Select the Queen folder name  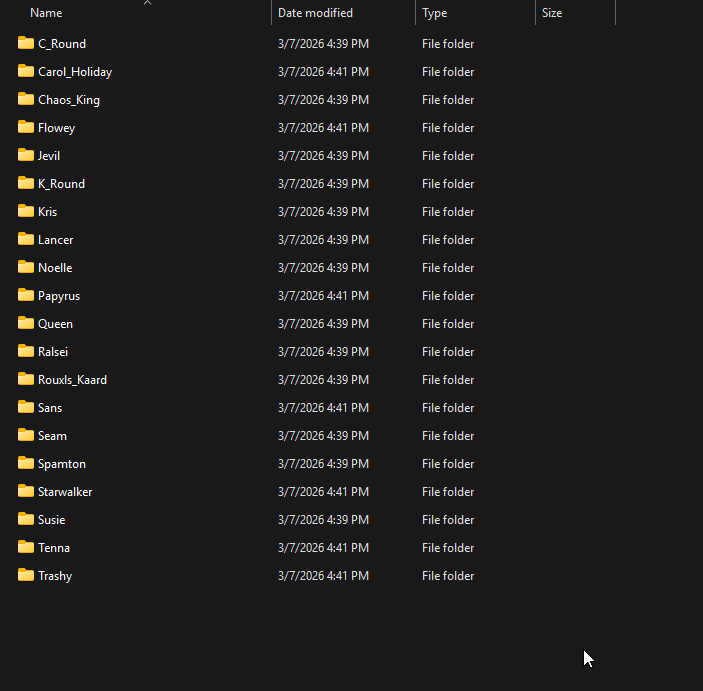pyautogui.click(x=56, y=324)
